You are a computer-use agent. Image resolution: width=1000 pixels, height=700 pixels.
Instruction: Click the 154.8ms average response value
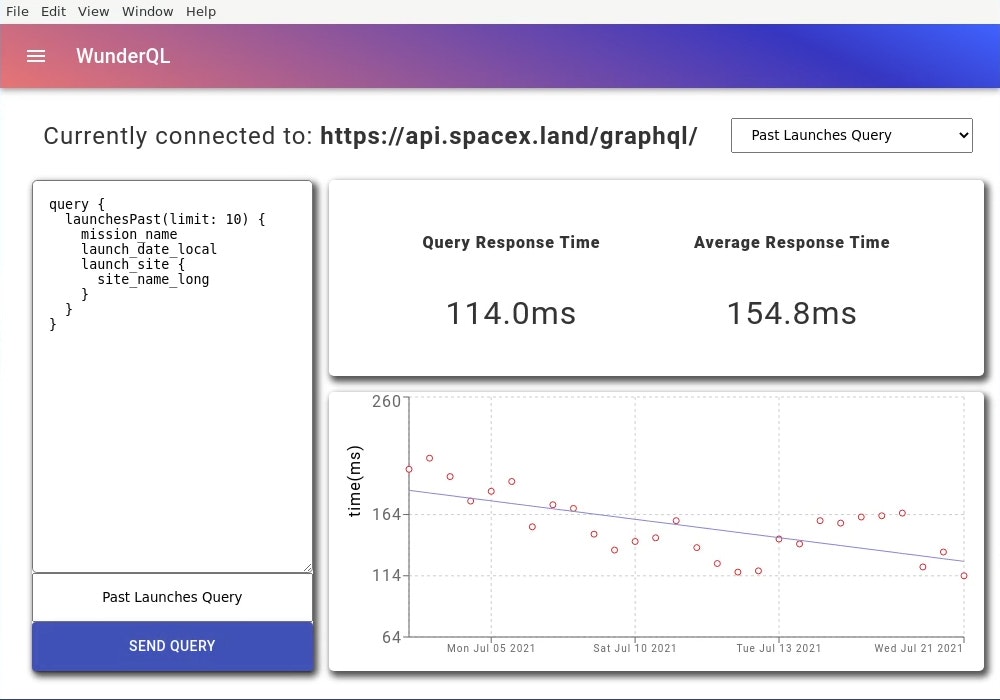[791, 313]
